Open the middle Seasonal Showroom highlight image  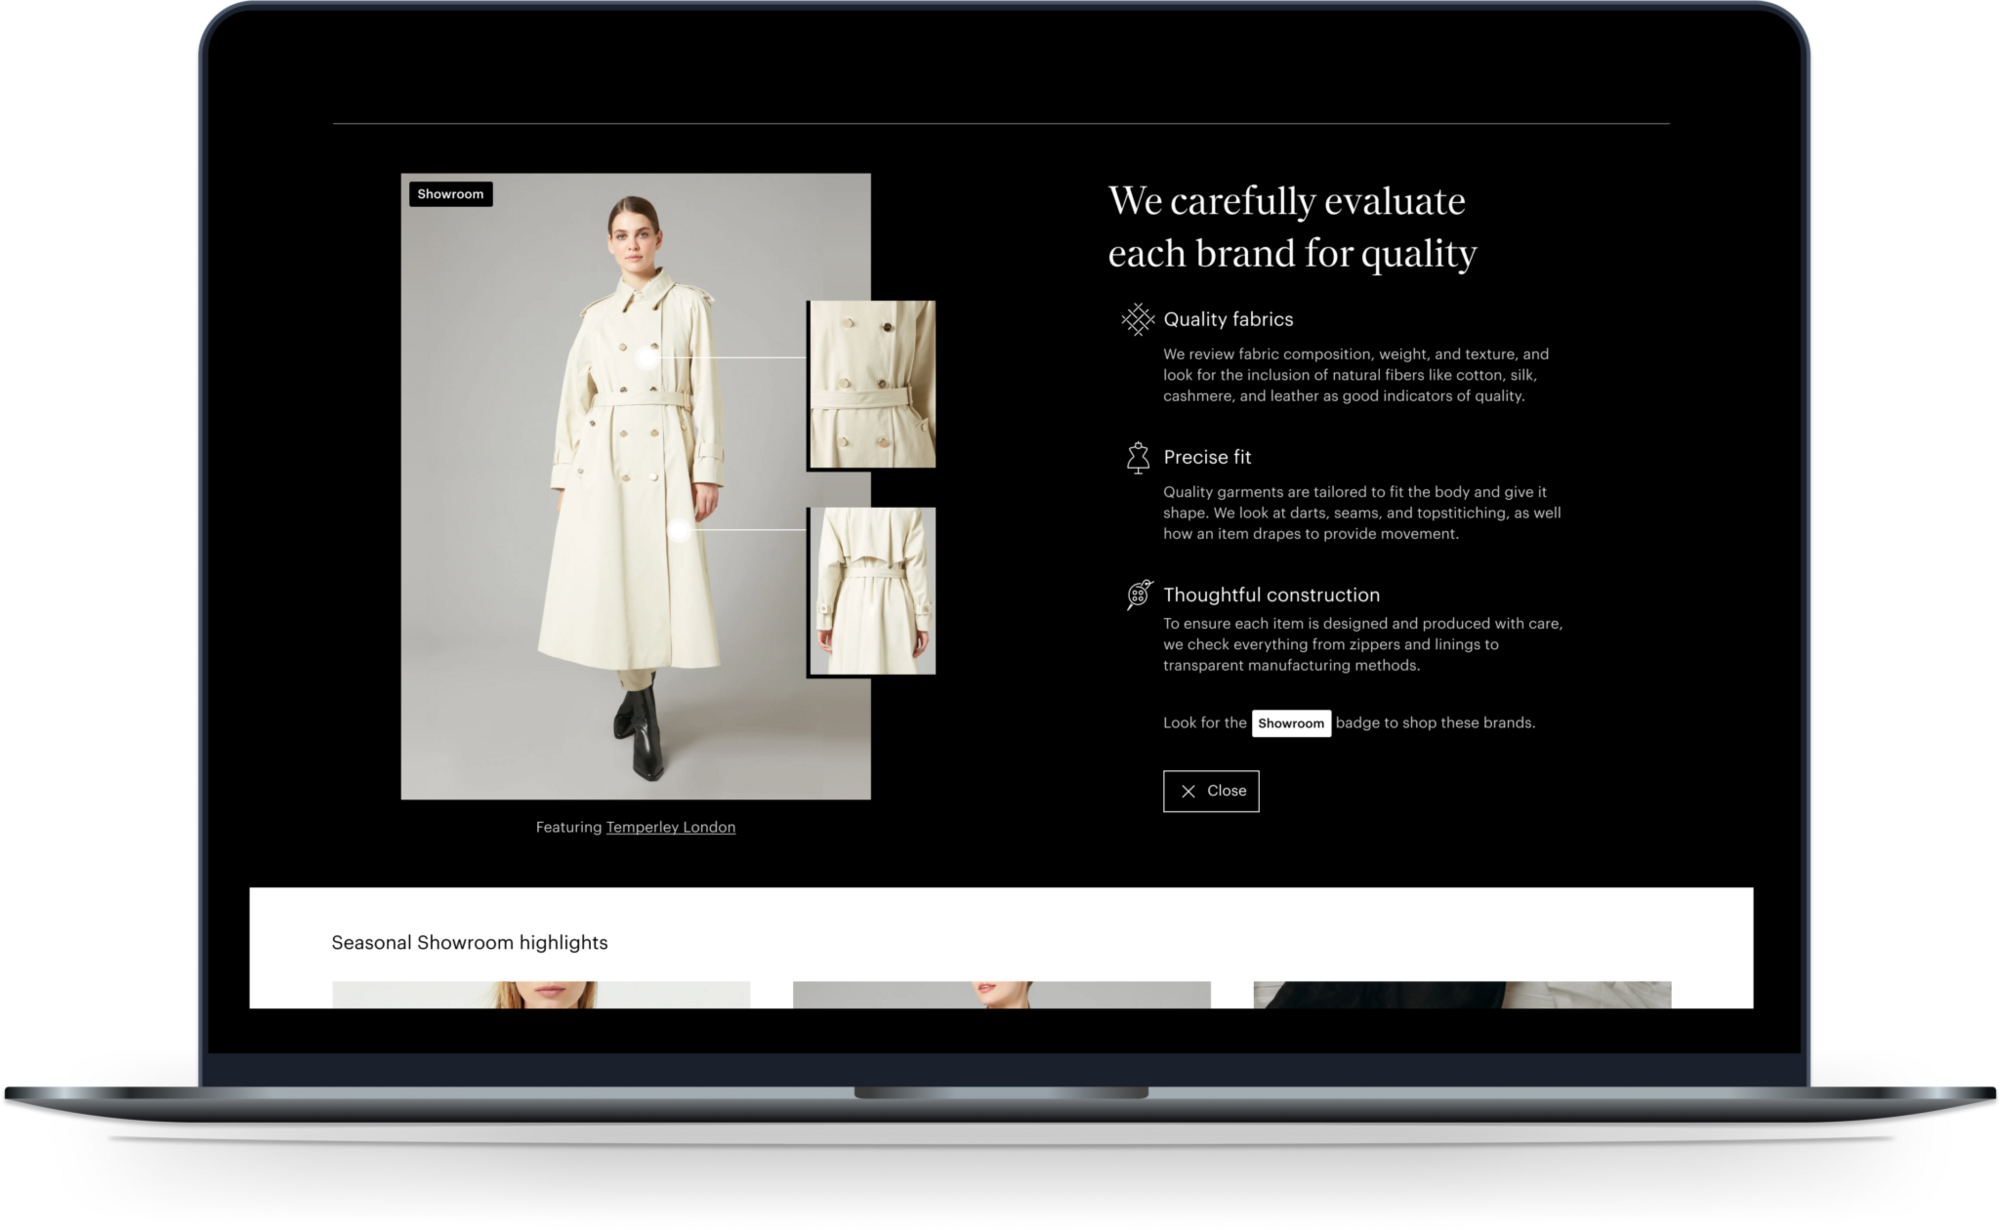click(1001, 994)
